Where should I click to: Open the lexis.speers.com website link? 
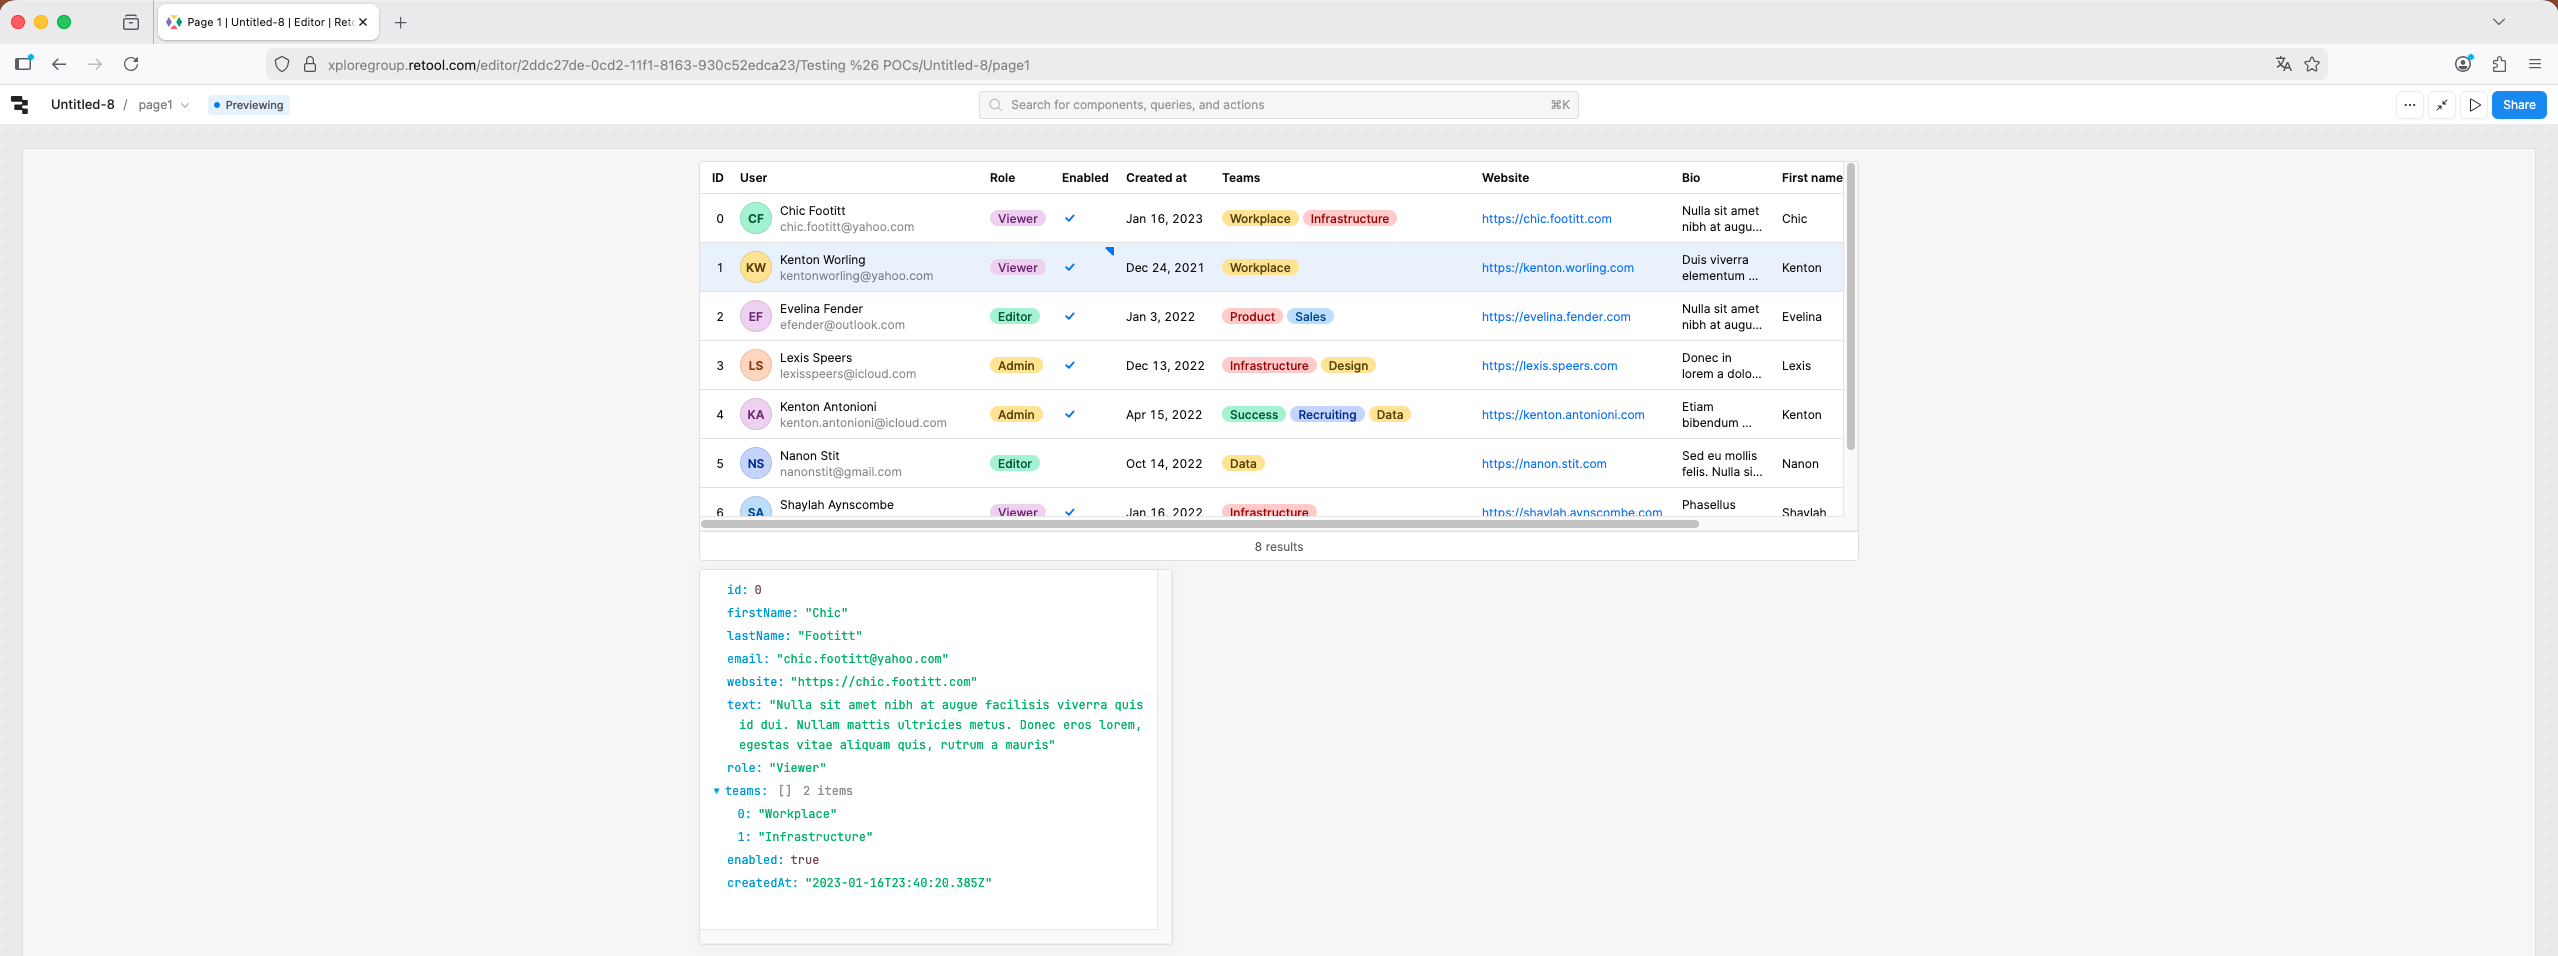tap(1549, 366)
